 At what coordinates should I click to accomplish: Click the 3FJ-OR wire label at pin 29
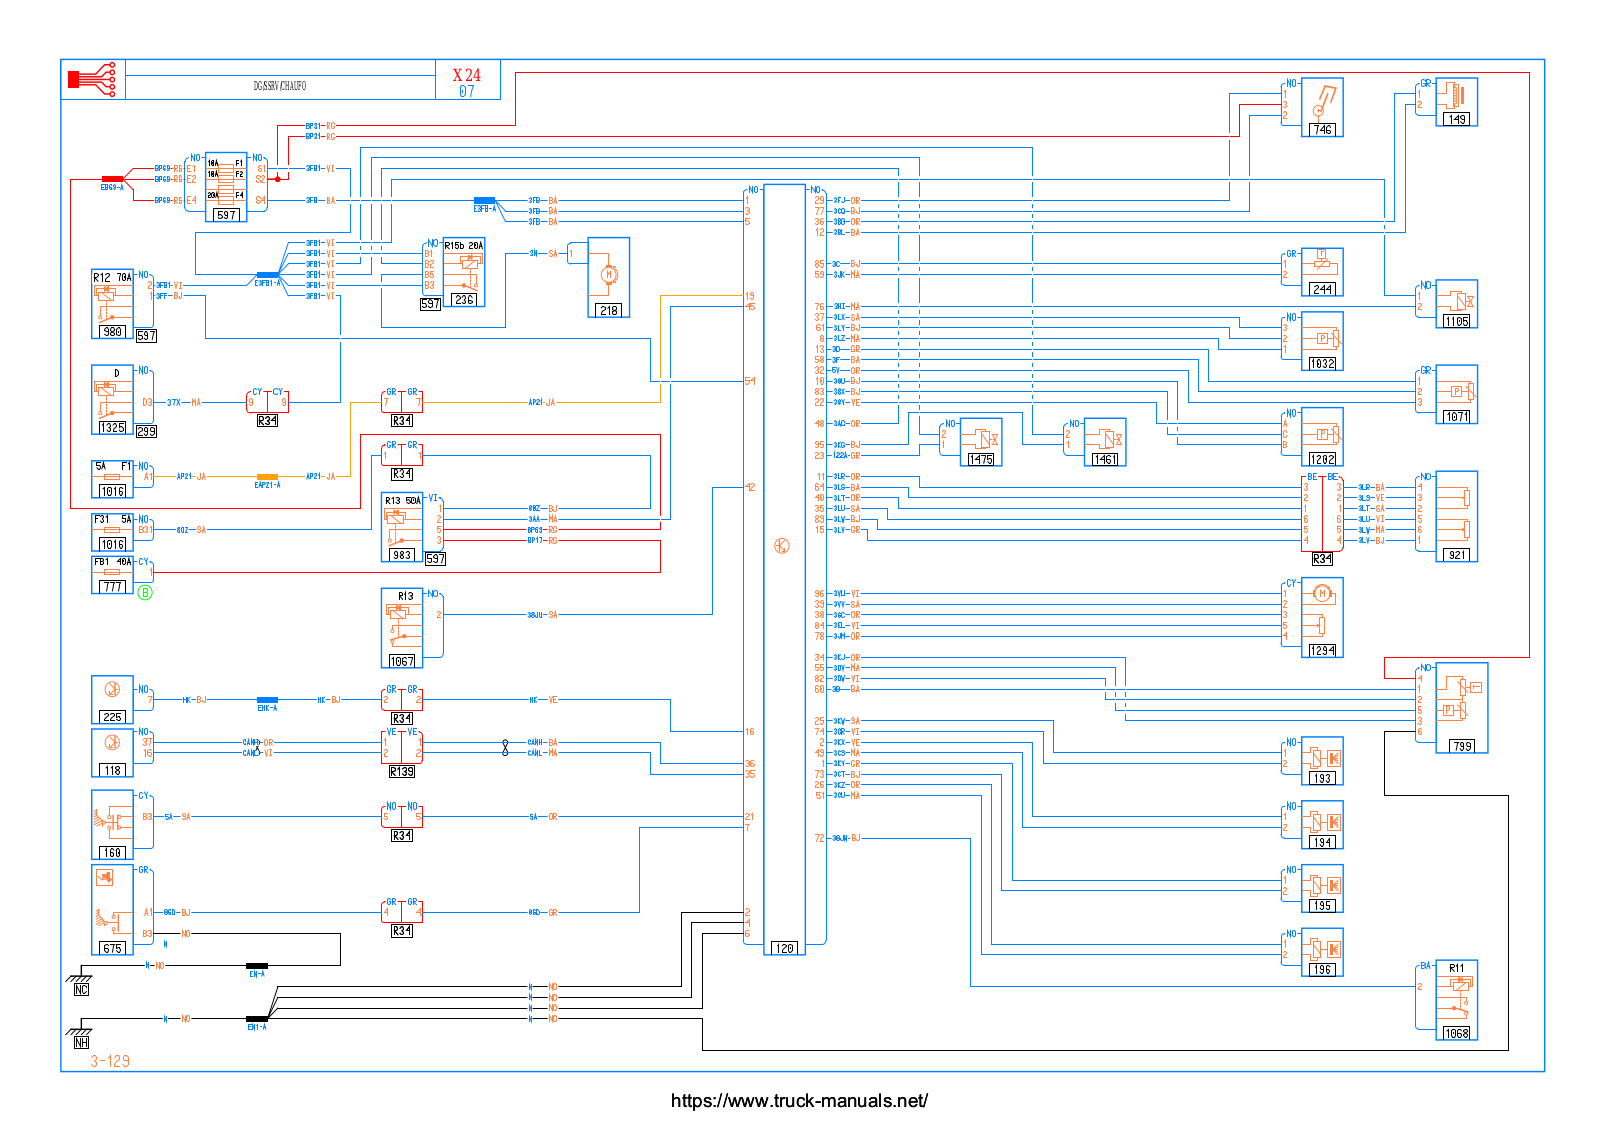(x=846, y=201)
